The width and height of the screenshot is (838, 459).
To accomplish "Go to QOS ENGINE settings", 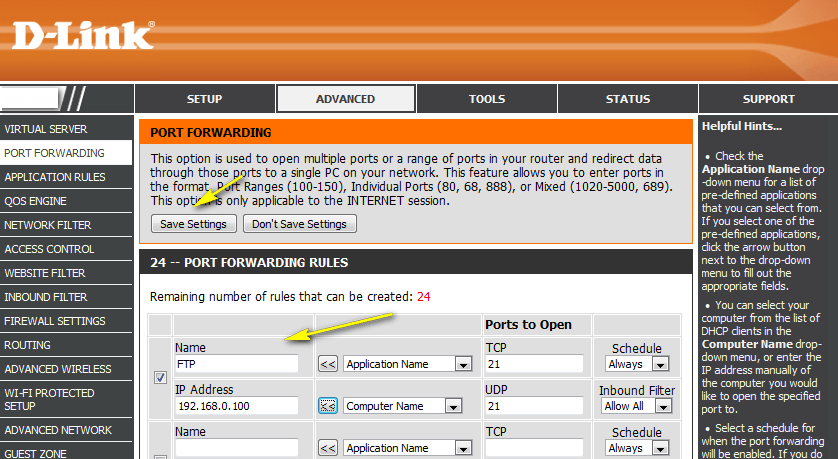I will tap(66, 201).
